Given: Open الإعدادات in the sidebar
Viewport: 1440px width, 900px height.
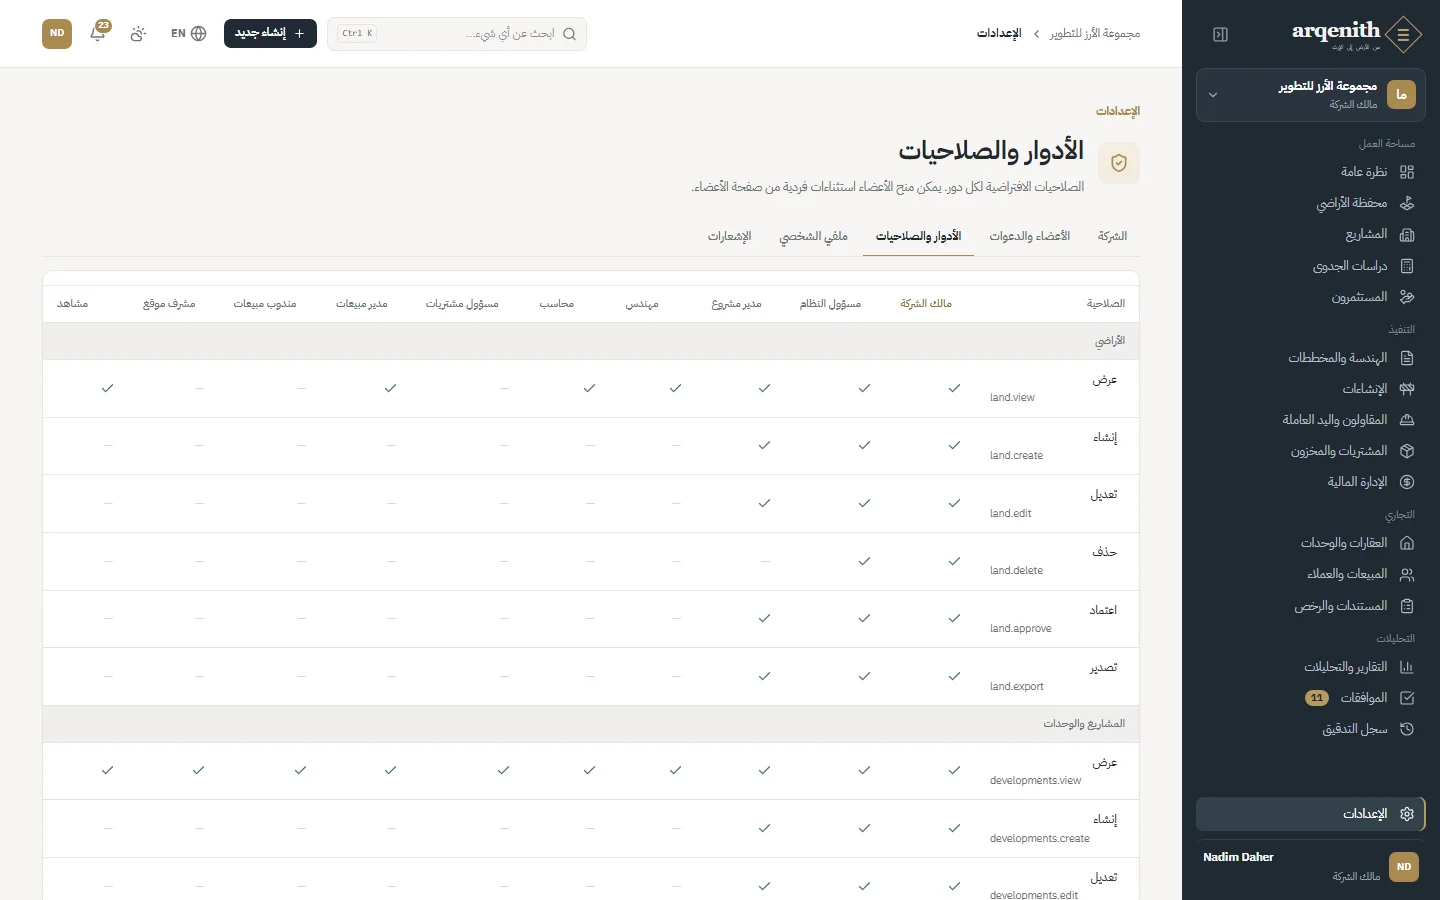Looking at the screenshot, I should 1310,814.
